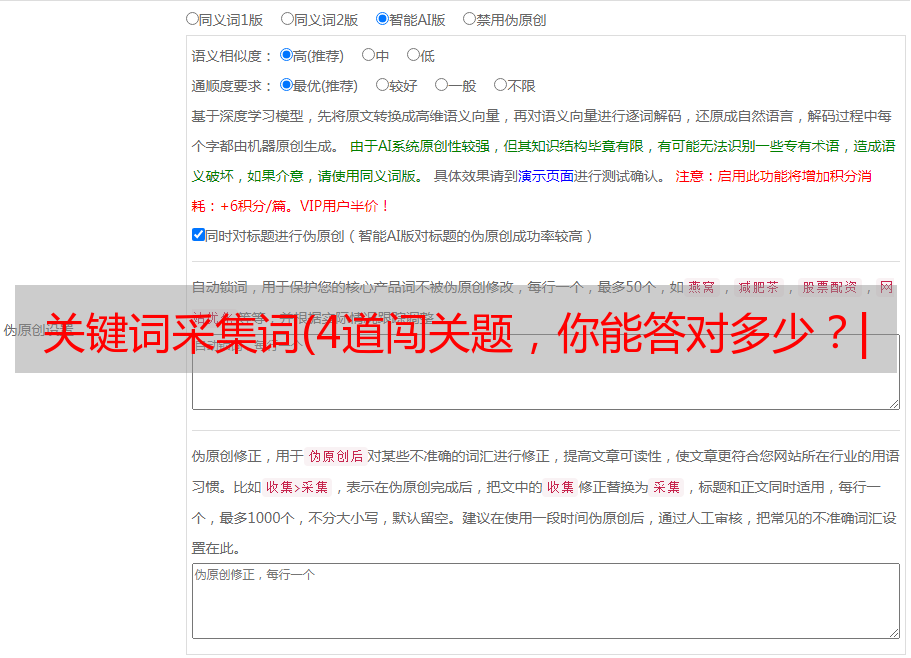
Task: Open the 演示页面 link
Action: tap(545, 176)
